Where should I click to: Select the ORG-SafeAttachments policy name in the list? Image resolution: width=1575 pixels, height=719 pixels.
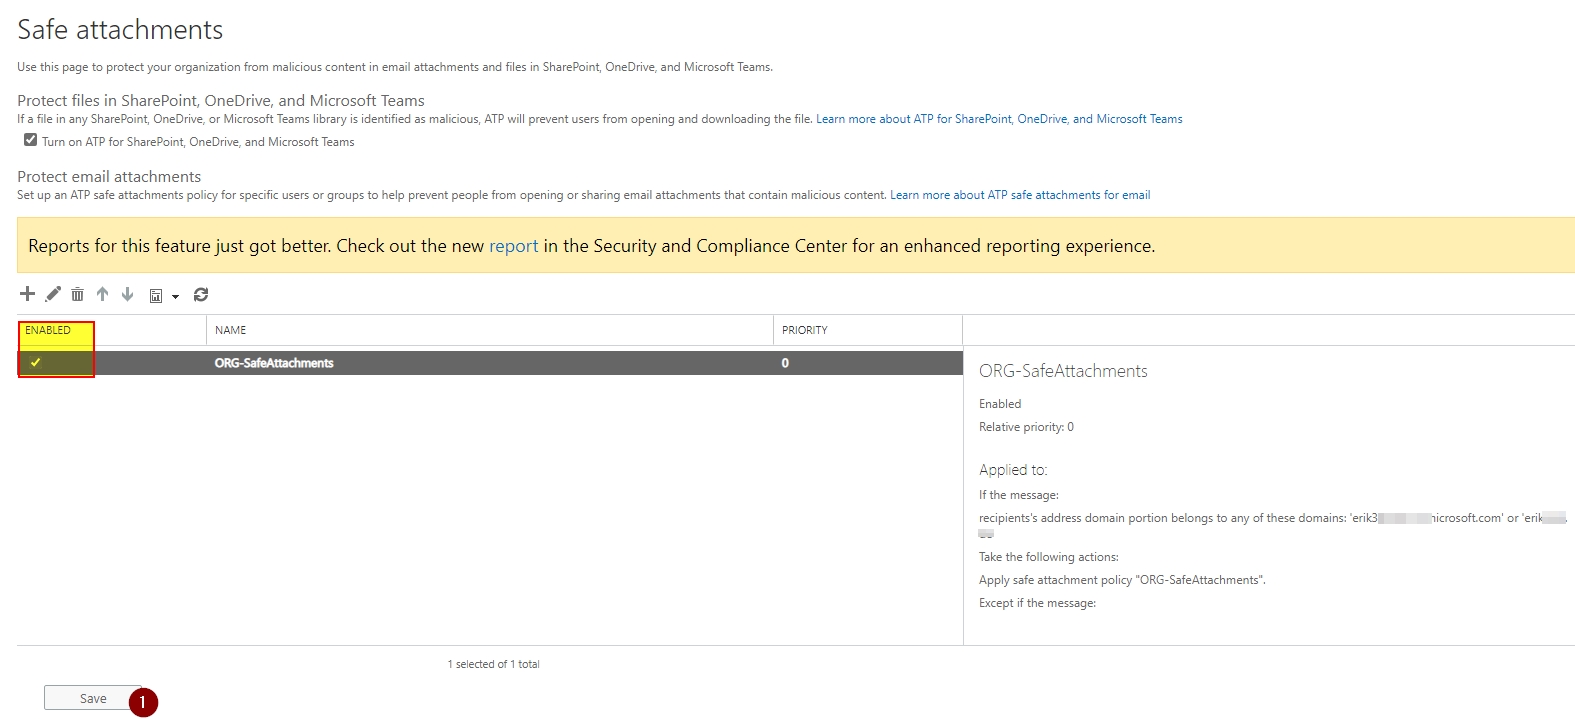pos(274,363)
